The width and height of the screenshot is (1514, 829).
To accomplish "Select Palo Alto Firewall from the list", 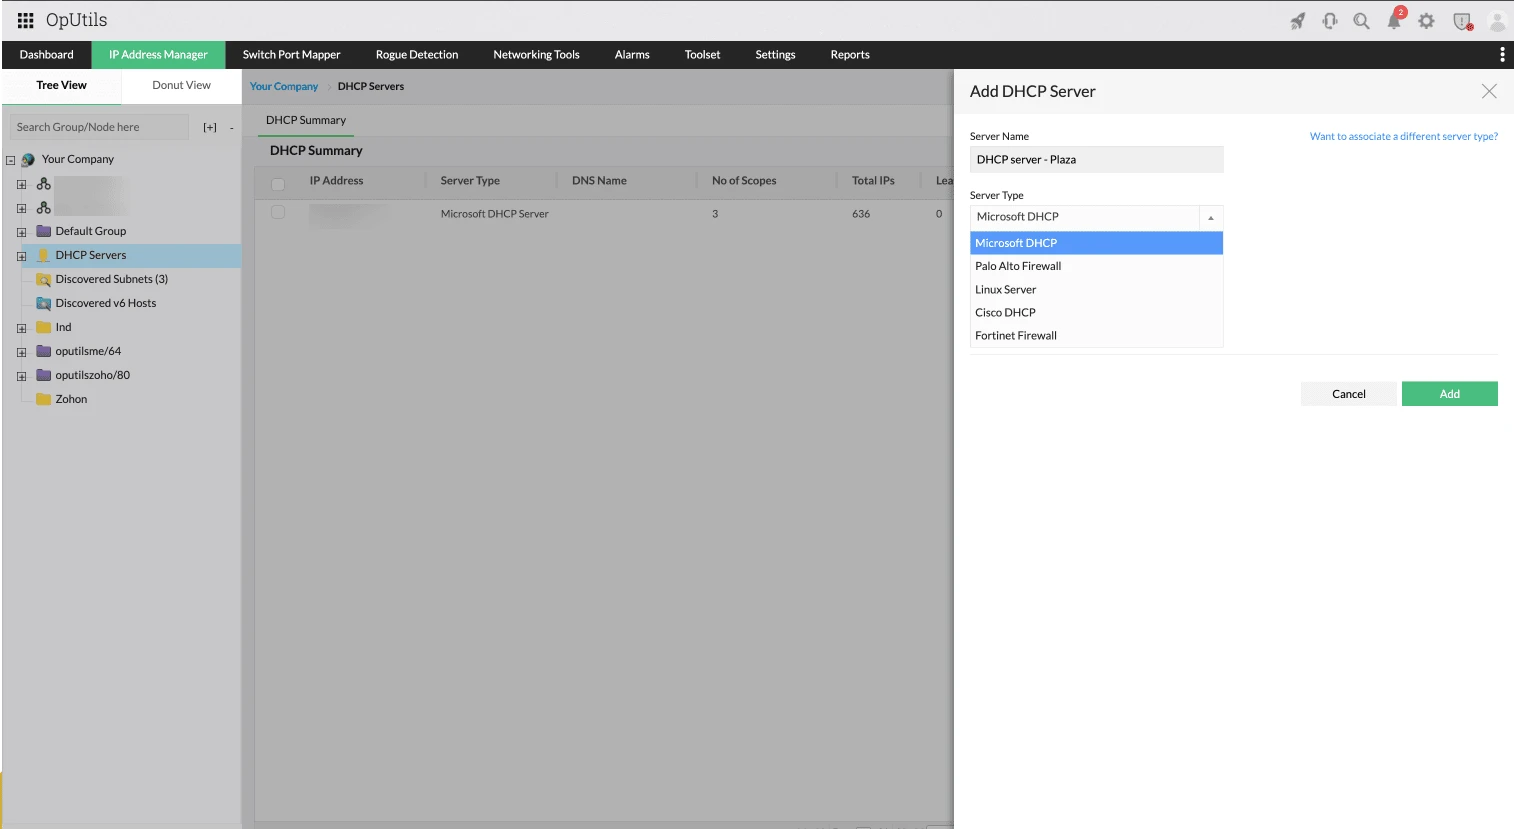I will [1017, 265].
